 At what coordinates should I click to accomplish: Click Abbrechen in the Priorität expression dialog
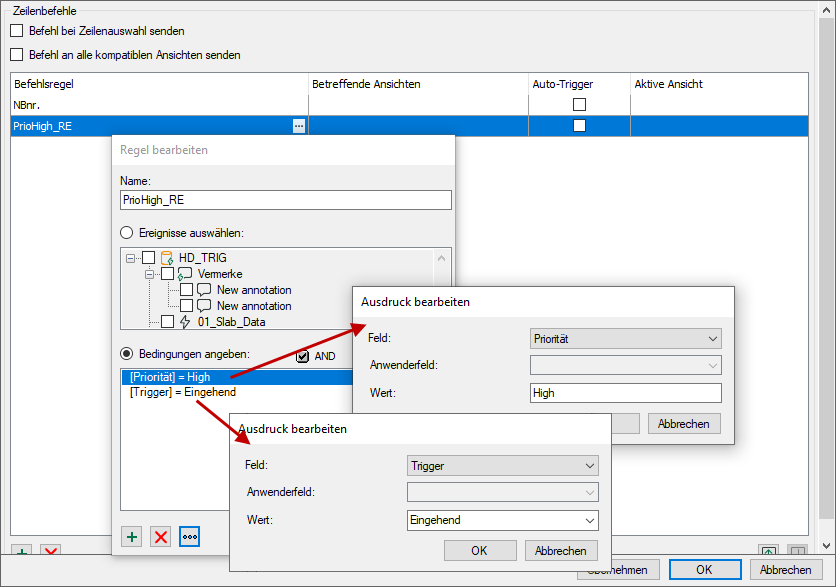(684, 424)
